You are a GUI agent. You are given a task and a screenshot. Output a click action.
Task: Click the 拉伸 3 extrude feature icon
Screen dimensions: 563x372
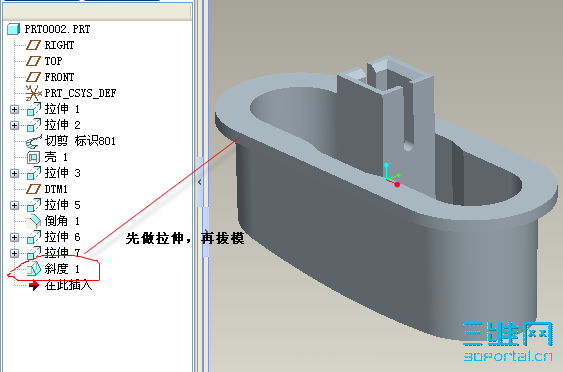pyautogui.click(x=34, y=173)
